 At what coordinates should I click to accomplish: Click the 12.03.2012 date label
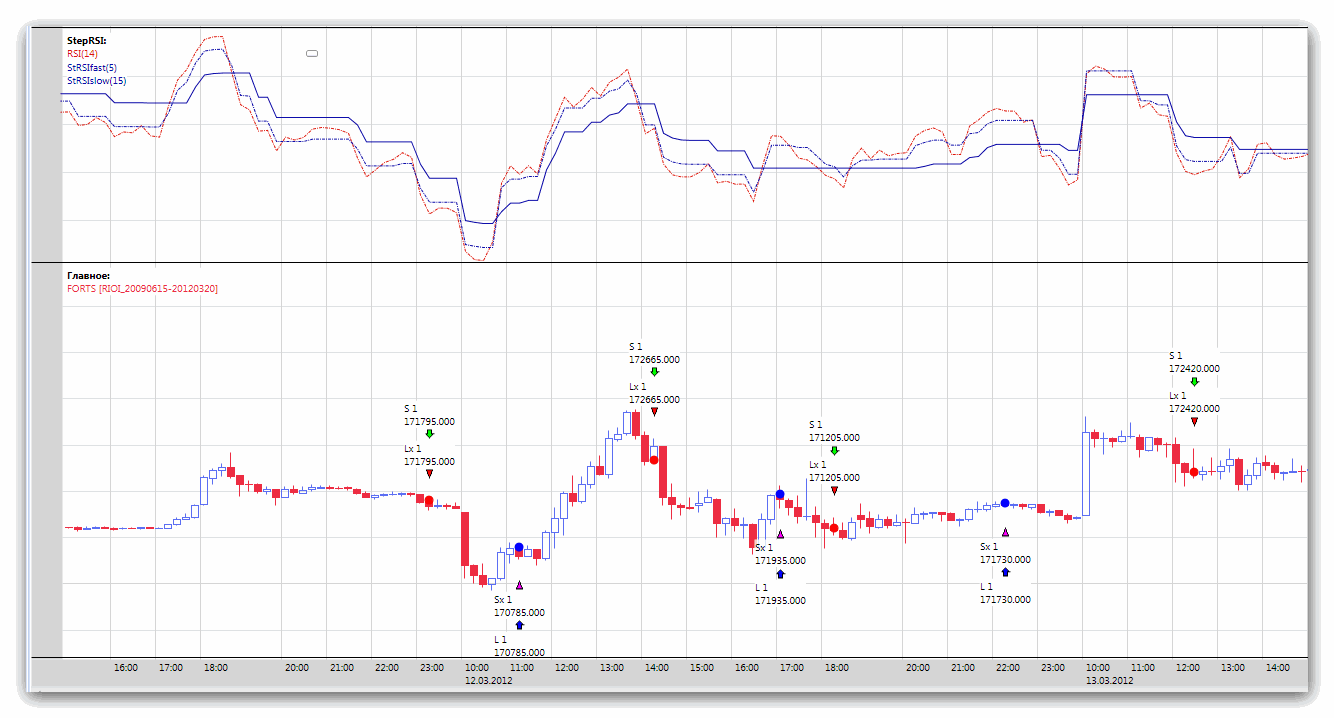coord(489,680)
